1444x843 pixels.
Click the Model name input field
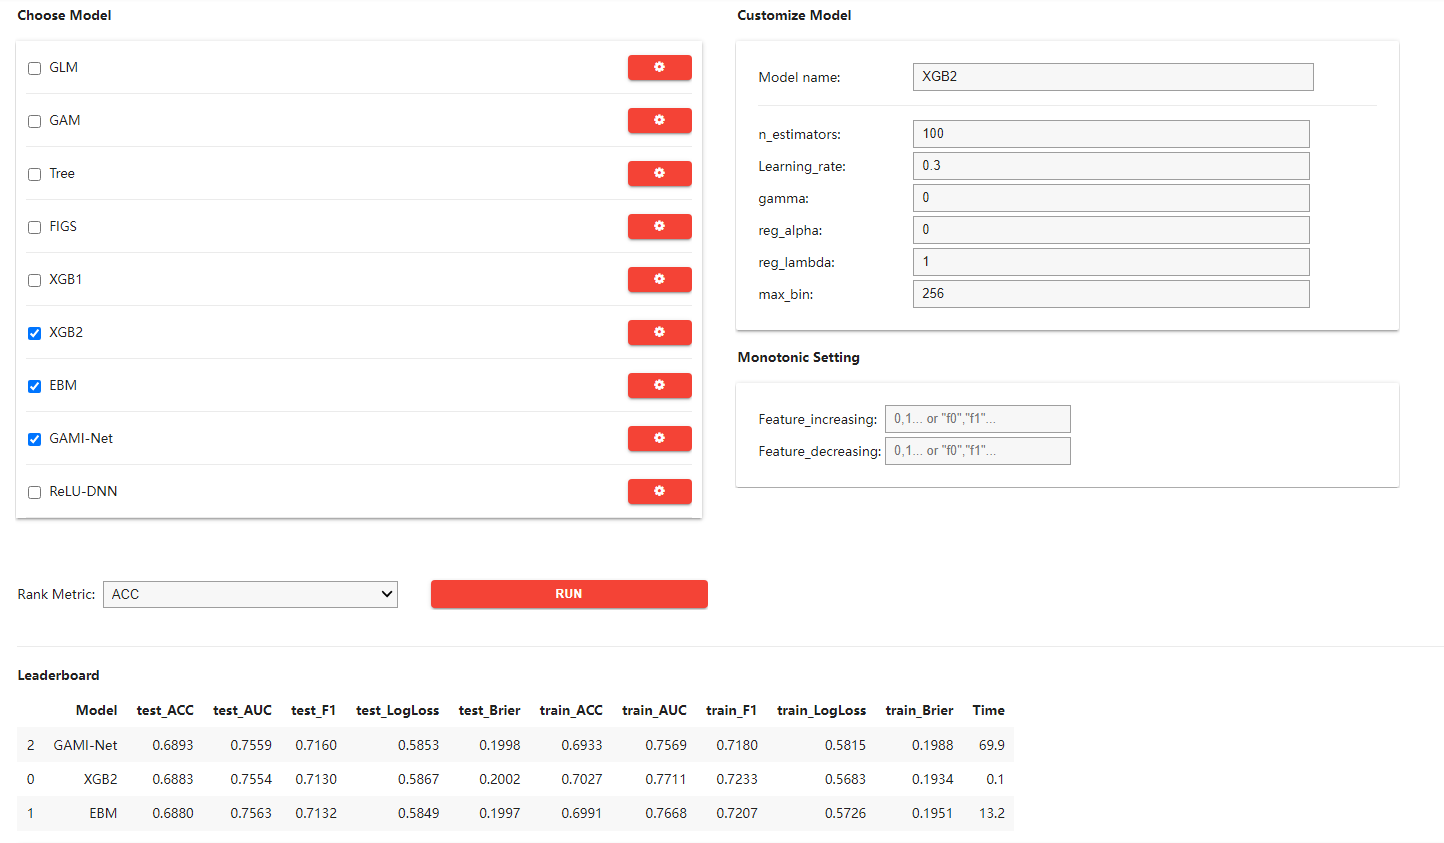(1112, 77)
